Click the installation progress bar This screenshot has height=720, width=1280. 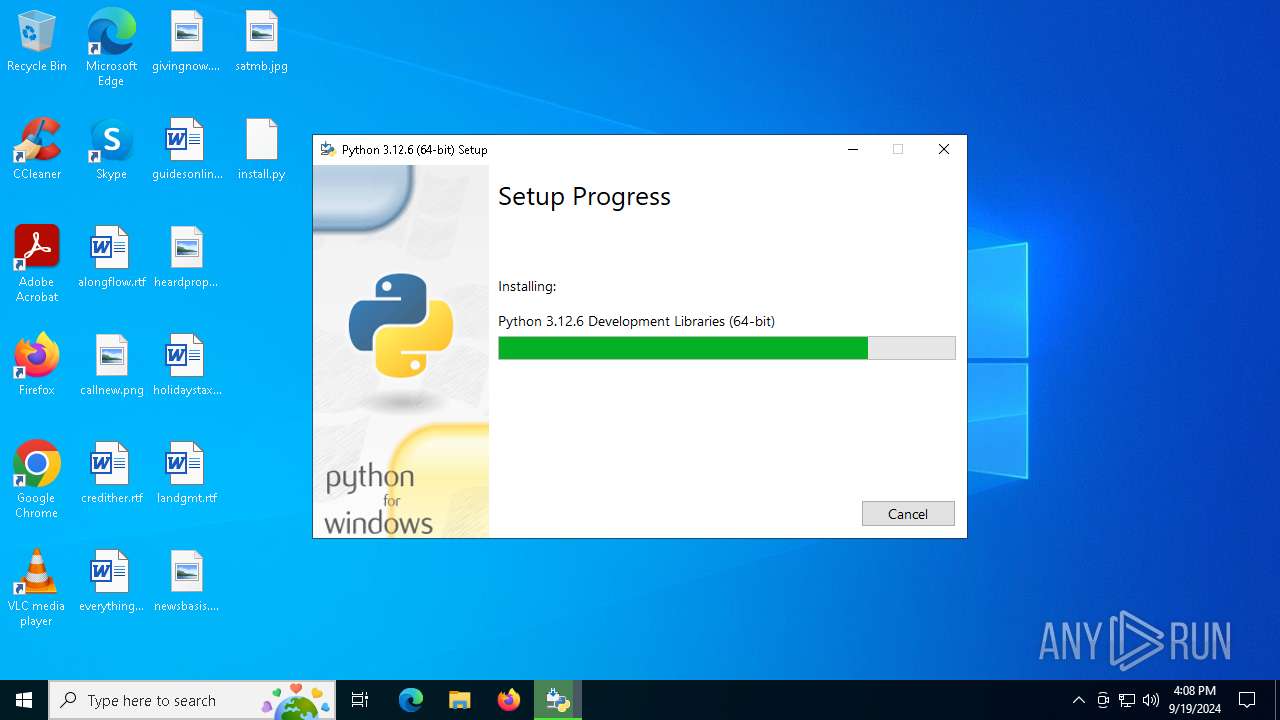point(727,348)
